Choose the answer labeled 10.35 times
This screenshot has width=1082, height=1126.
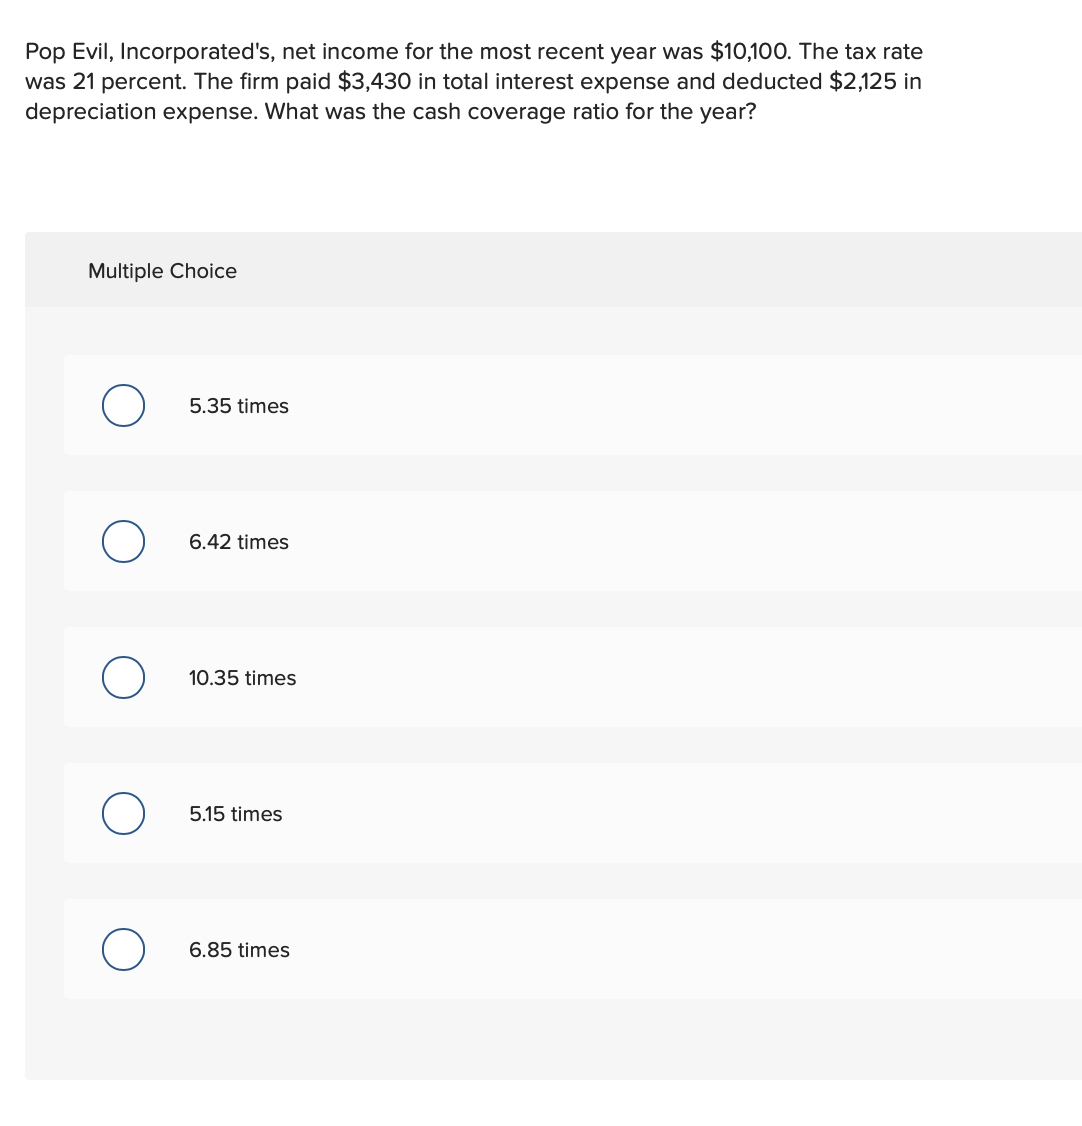tap(242, 678)
